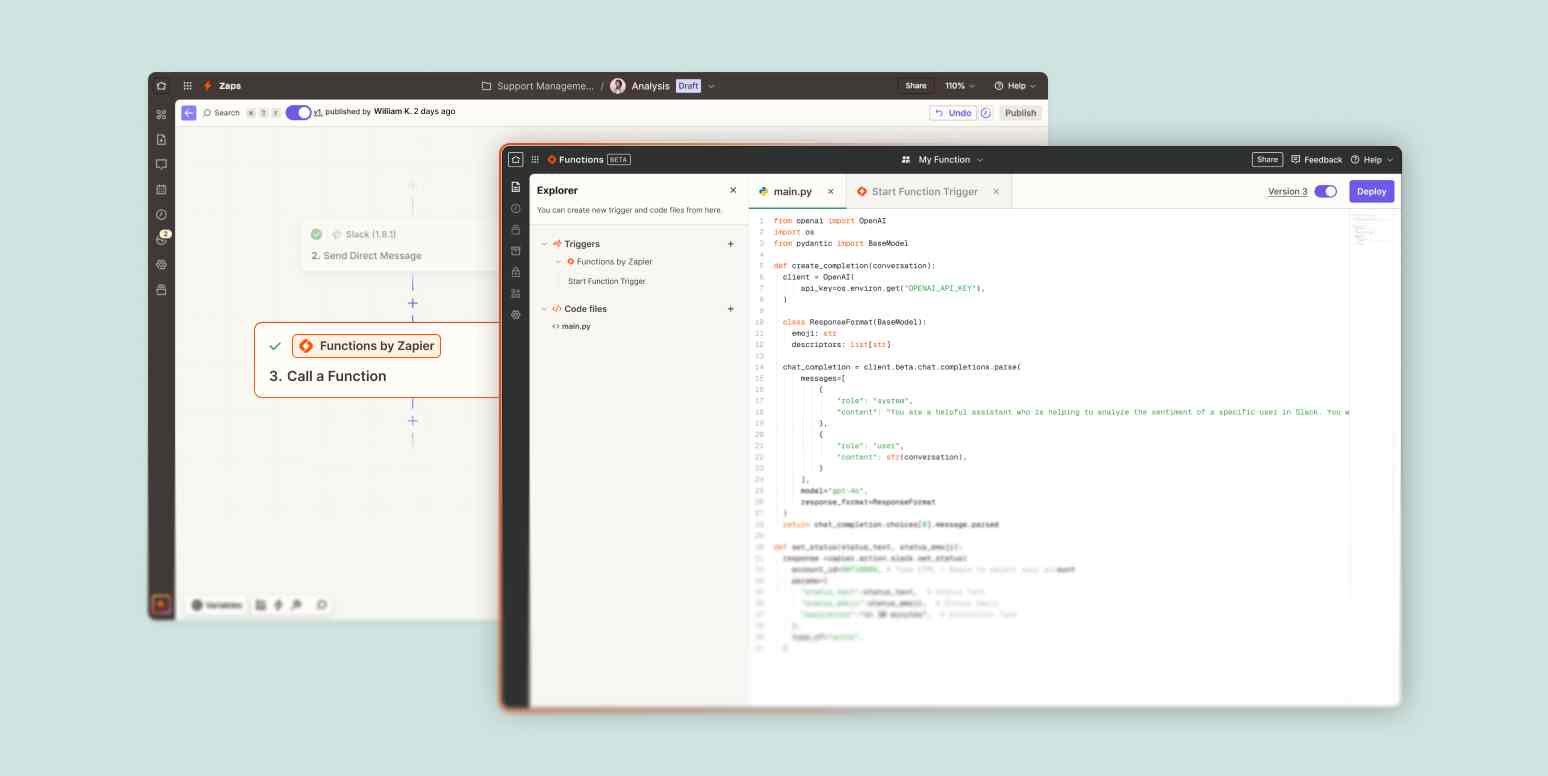
Task: Open Feedback in Functions header
Action: coord(1316,160)
